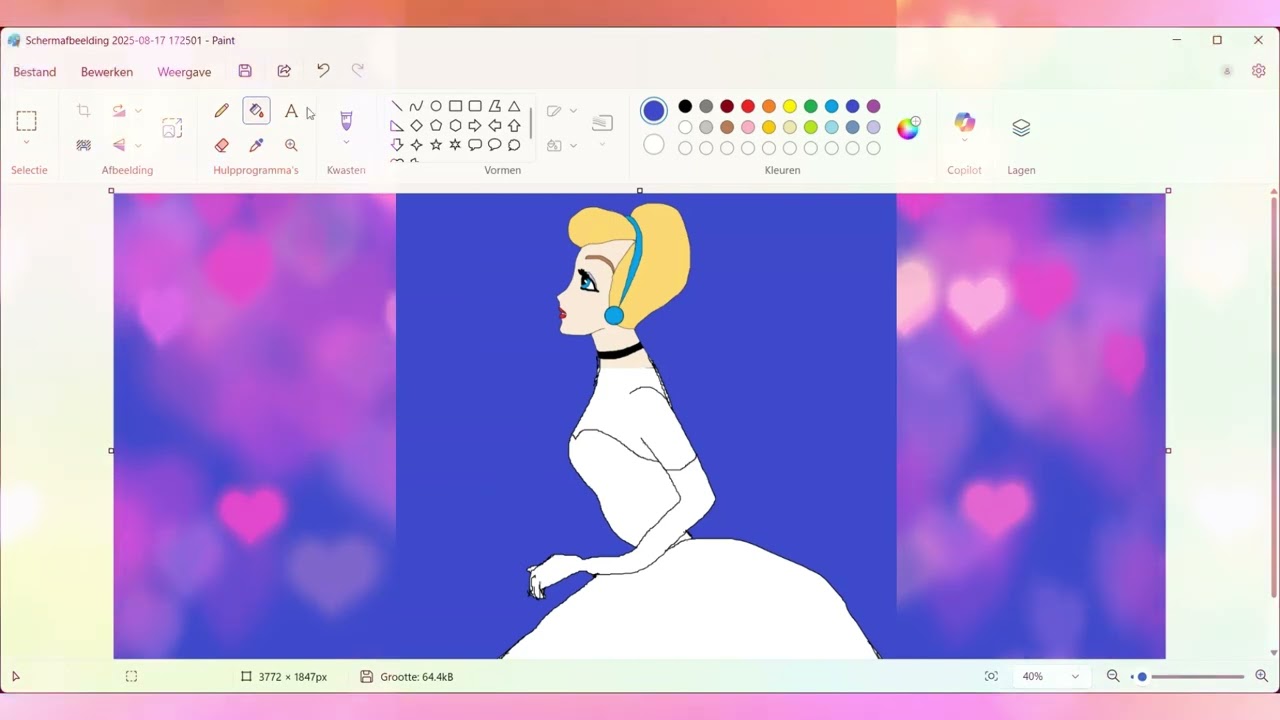Viewport: 1280px width, 720px height.
Task: Open the Copilot button
Action: coord(964,122)
